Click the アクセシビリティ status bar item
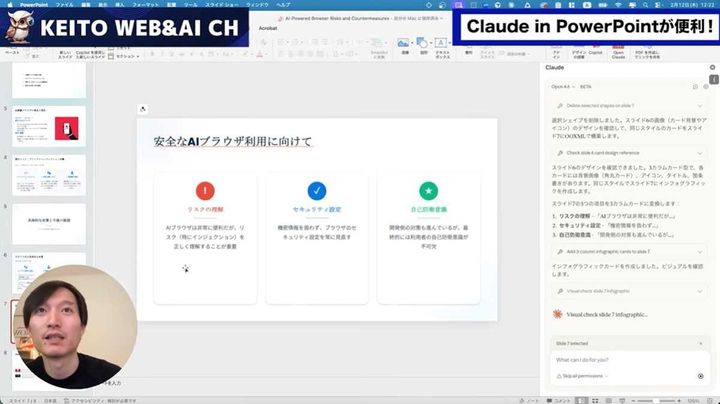 [100, 401]
